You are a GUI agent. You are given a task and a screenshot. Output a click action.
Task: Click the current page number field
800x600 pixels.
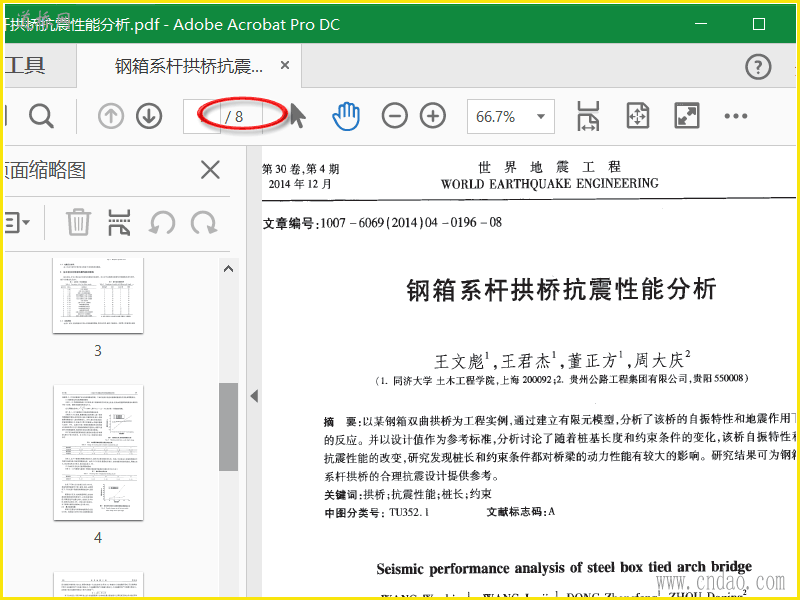[x=202, y=116]
